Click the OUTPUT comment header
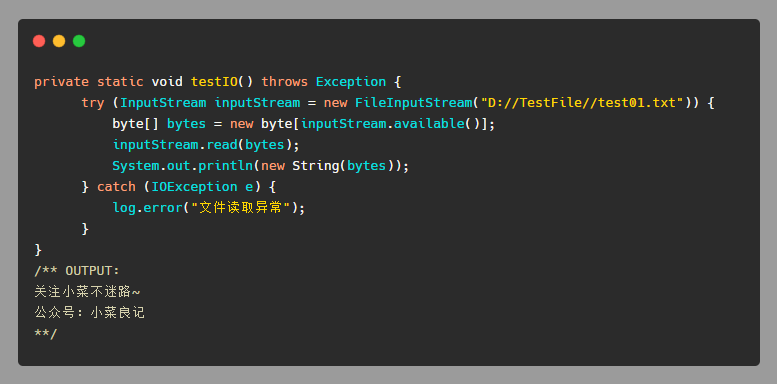 77,271
